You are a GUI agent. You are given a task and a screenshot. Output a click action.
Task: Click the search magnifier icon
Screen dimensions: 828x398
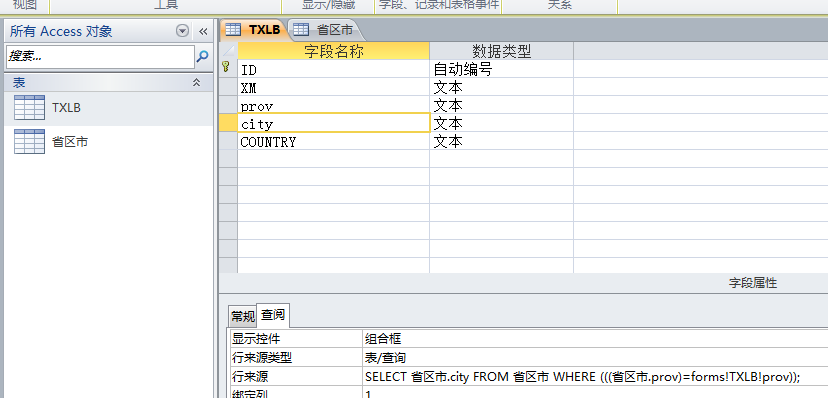coord(202,56)
